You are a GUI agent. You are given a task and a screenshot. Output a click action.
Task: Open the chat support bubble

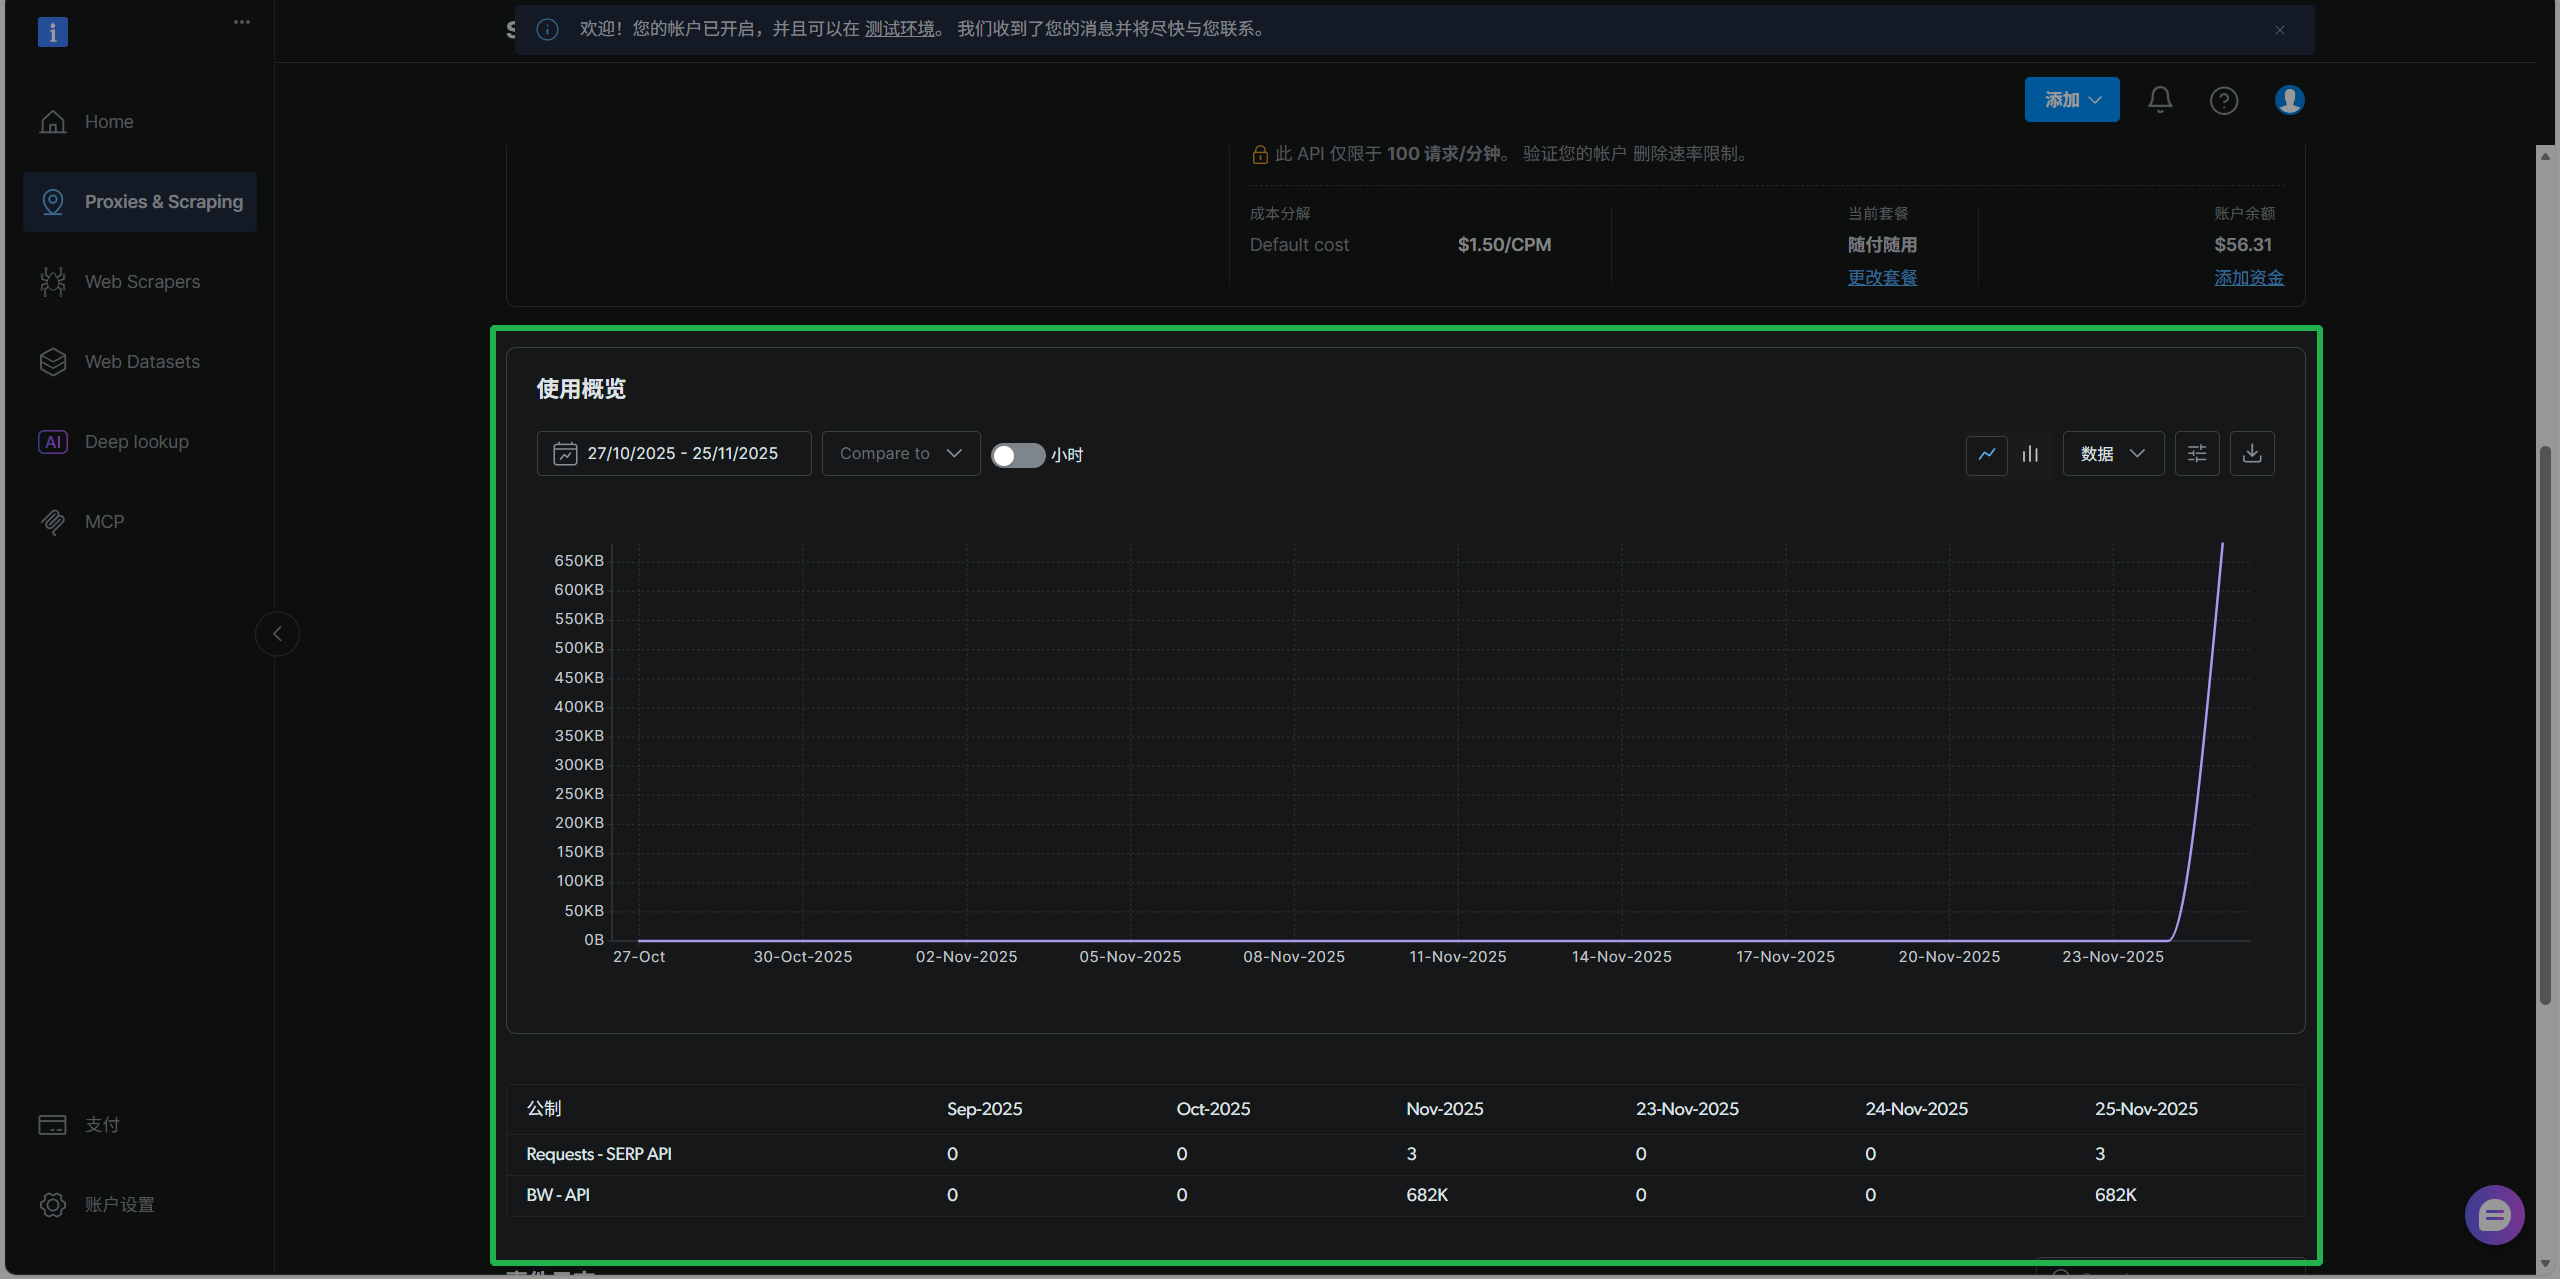[x=2494, y=1215]
